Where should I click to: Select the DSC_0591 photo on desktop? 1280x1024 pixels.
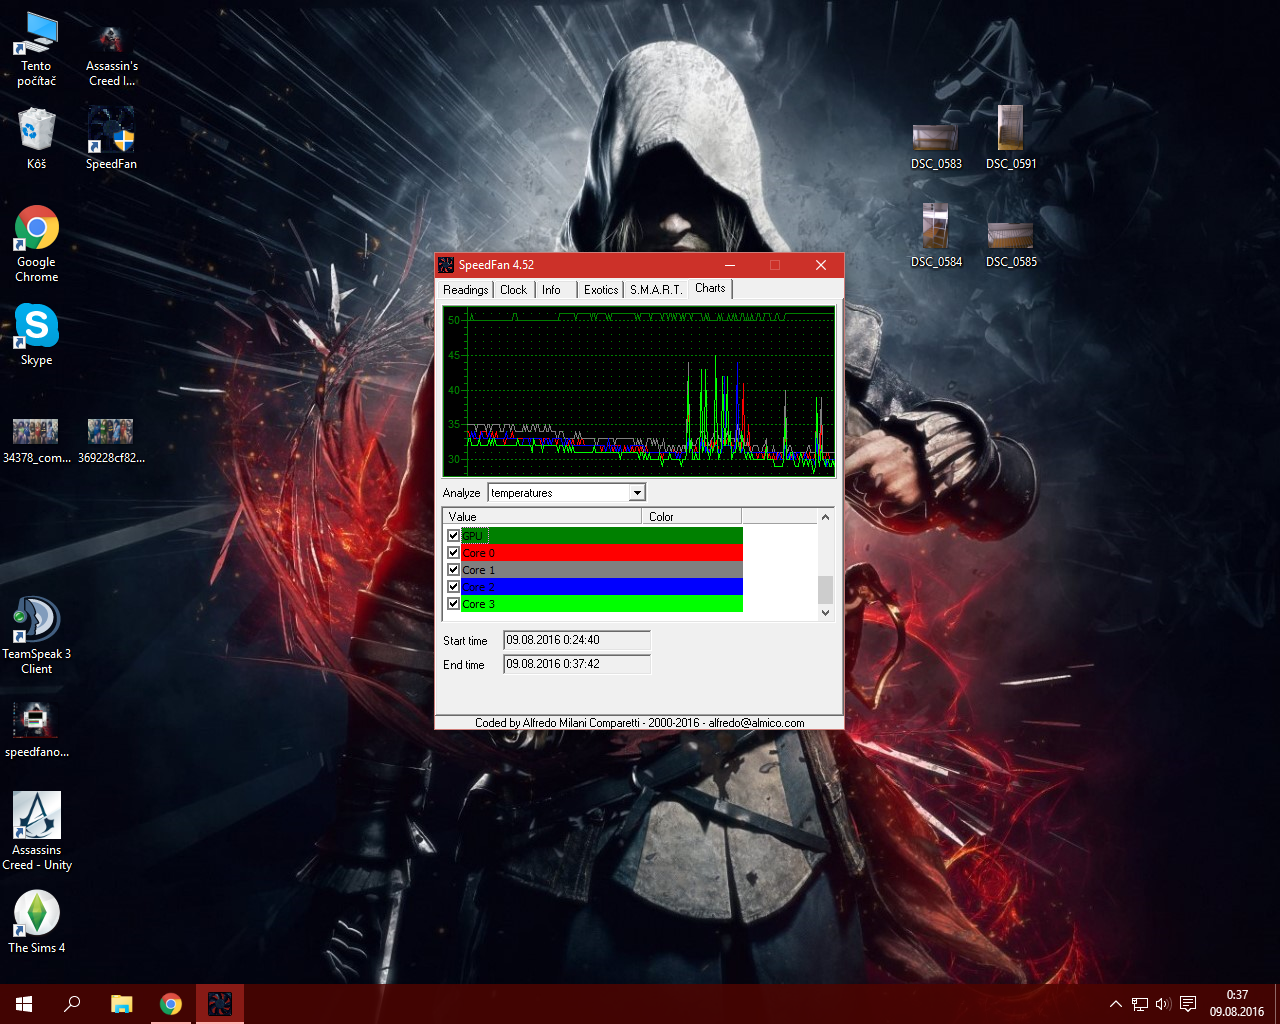(1011, 138)
